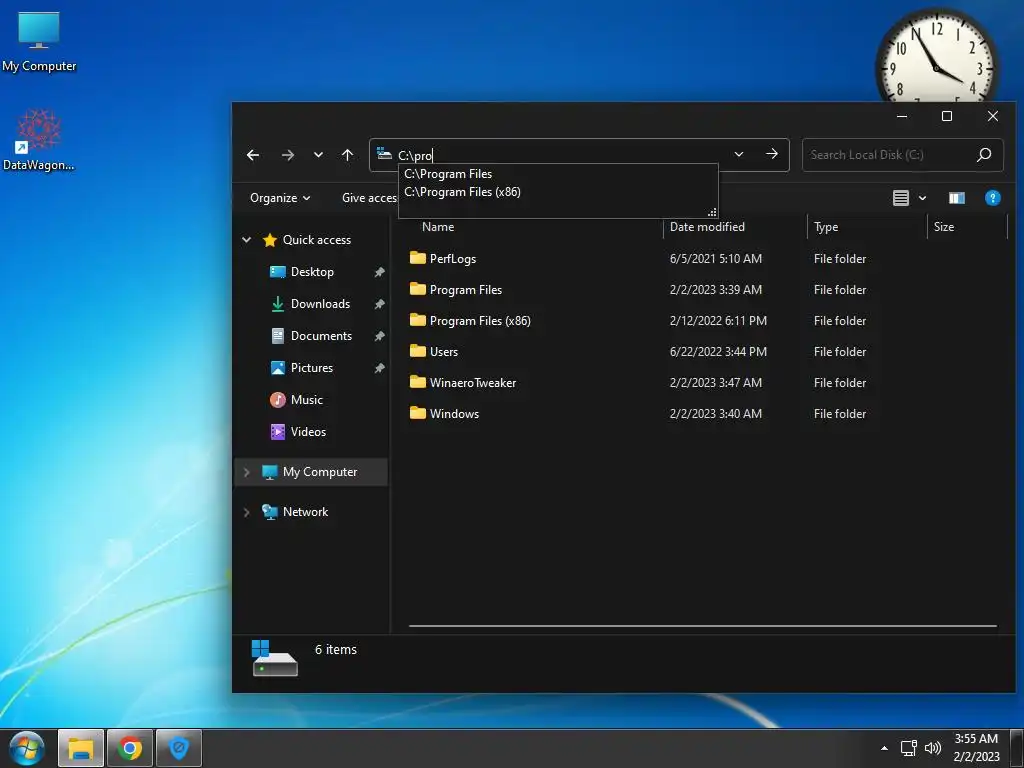Expand the My Computer tree node
The height and width of the screenshot is (768, 1024).
[246, 472]
